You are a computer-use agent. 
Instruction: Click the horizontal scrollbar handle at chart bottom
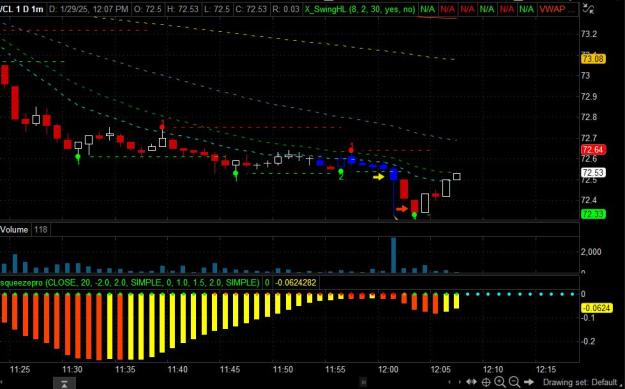(x=363, y=382)
